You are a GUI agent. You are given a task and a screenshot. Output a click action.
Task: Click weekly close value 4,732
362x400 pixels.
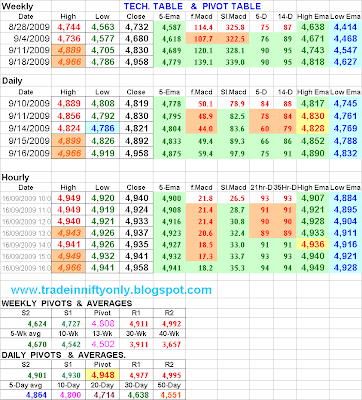137,27
